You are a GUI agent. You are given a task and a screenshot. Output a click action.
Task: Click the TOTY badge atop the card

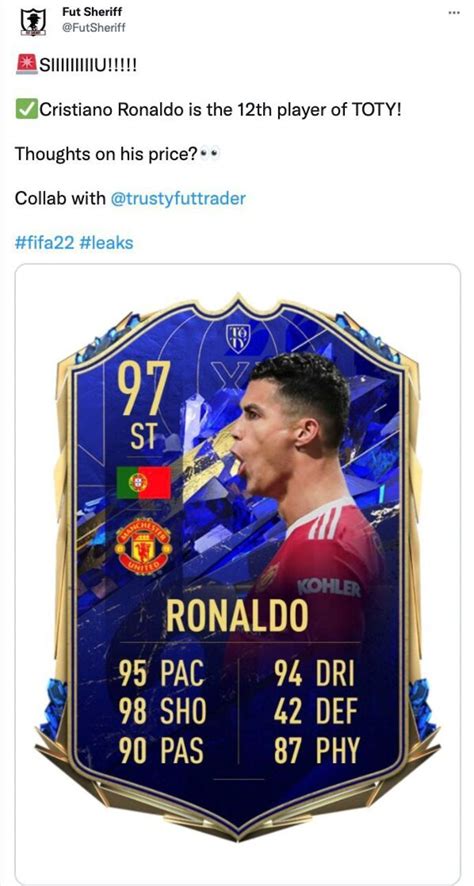tap(236, 338)
